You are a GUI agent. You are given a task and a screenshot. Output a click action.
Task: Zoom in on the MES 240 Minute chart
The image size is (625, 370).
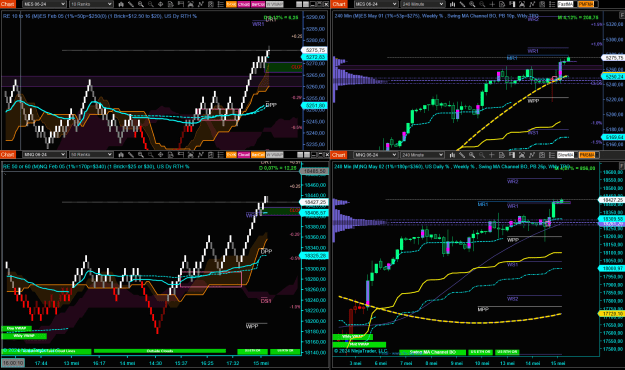472,4
